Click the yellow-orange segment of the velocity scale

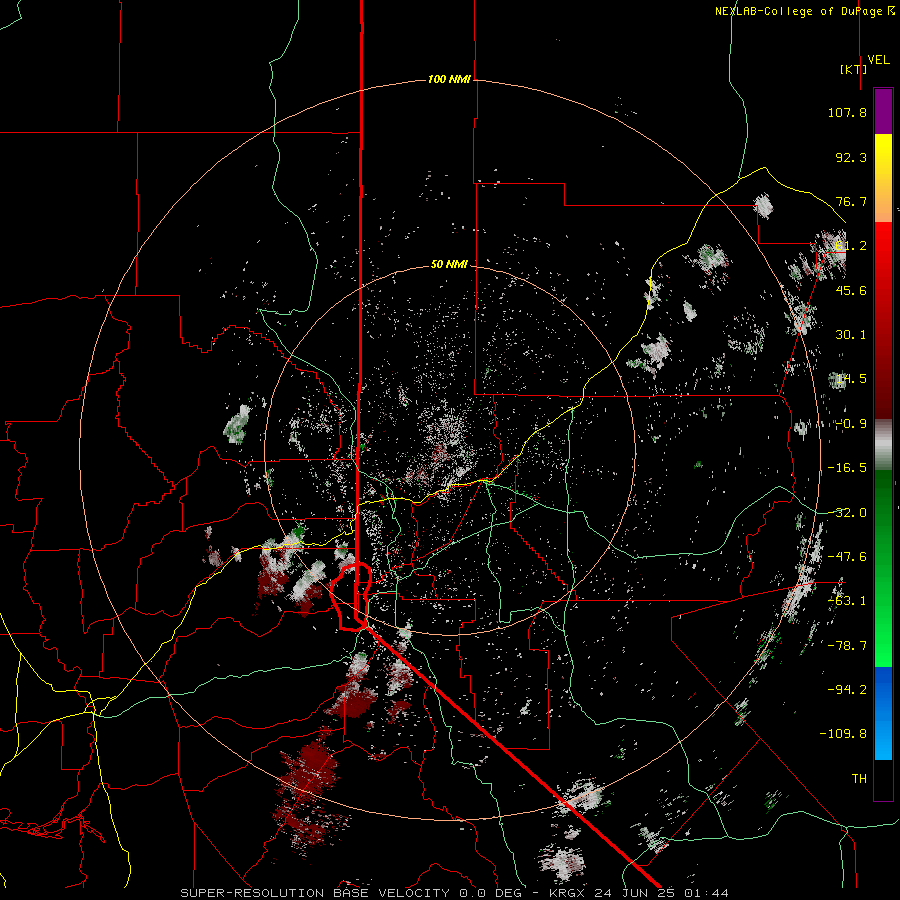click(883, 178)
